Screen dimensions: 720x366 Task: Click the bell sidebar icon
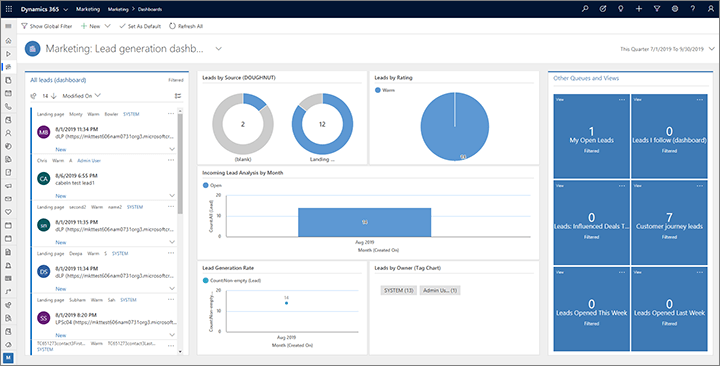click(x=8, y=265)
